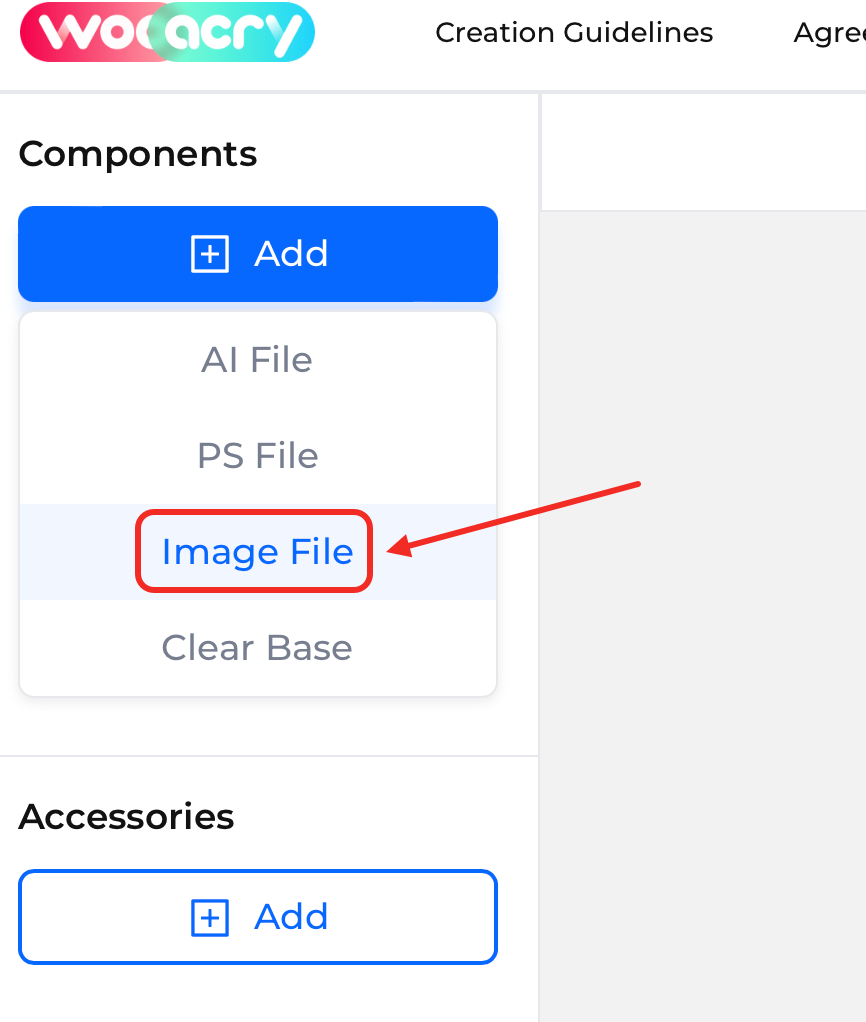866x1022 pixels.
Task: Click the 'Add' label in Accessories button
Action: pos(291,917)
